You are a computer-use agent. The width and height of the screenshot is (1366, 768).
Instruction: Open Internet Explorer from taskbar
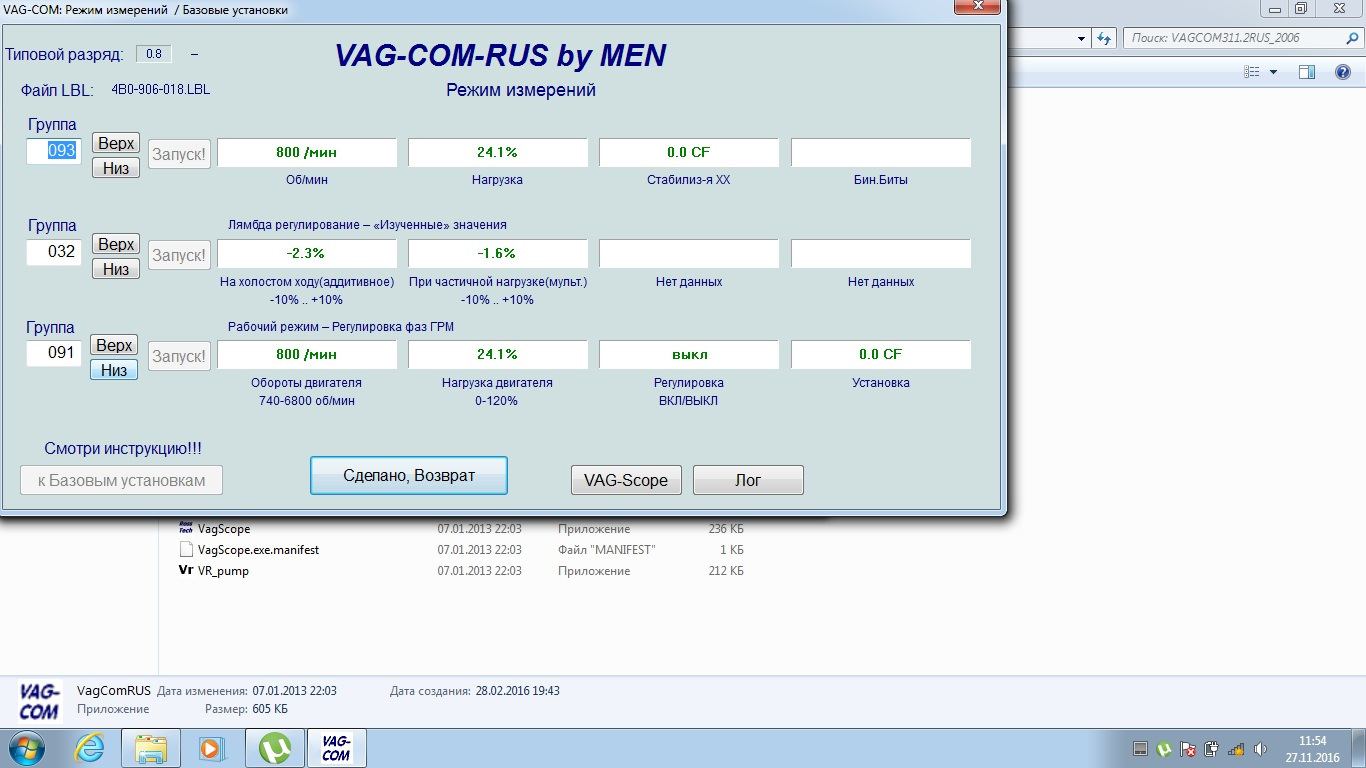point(90,747)
